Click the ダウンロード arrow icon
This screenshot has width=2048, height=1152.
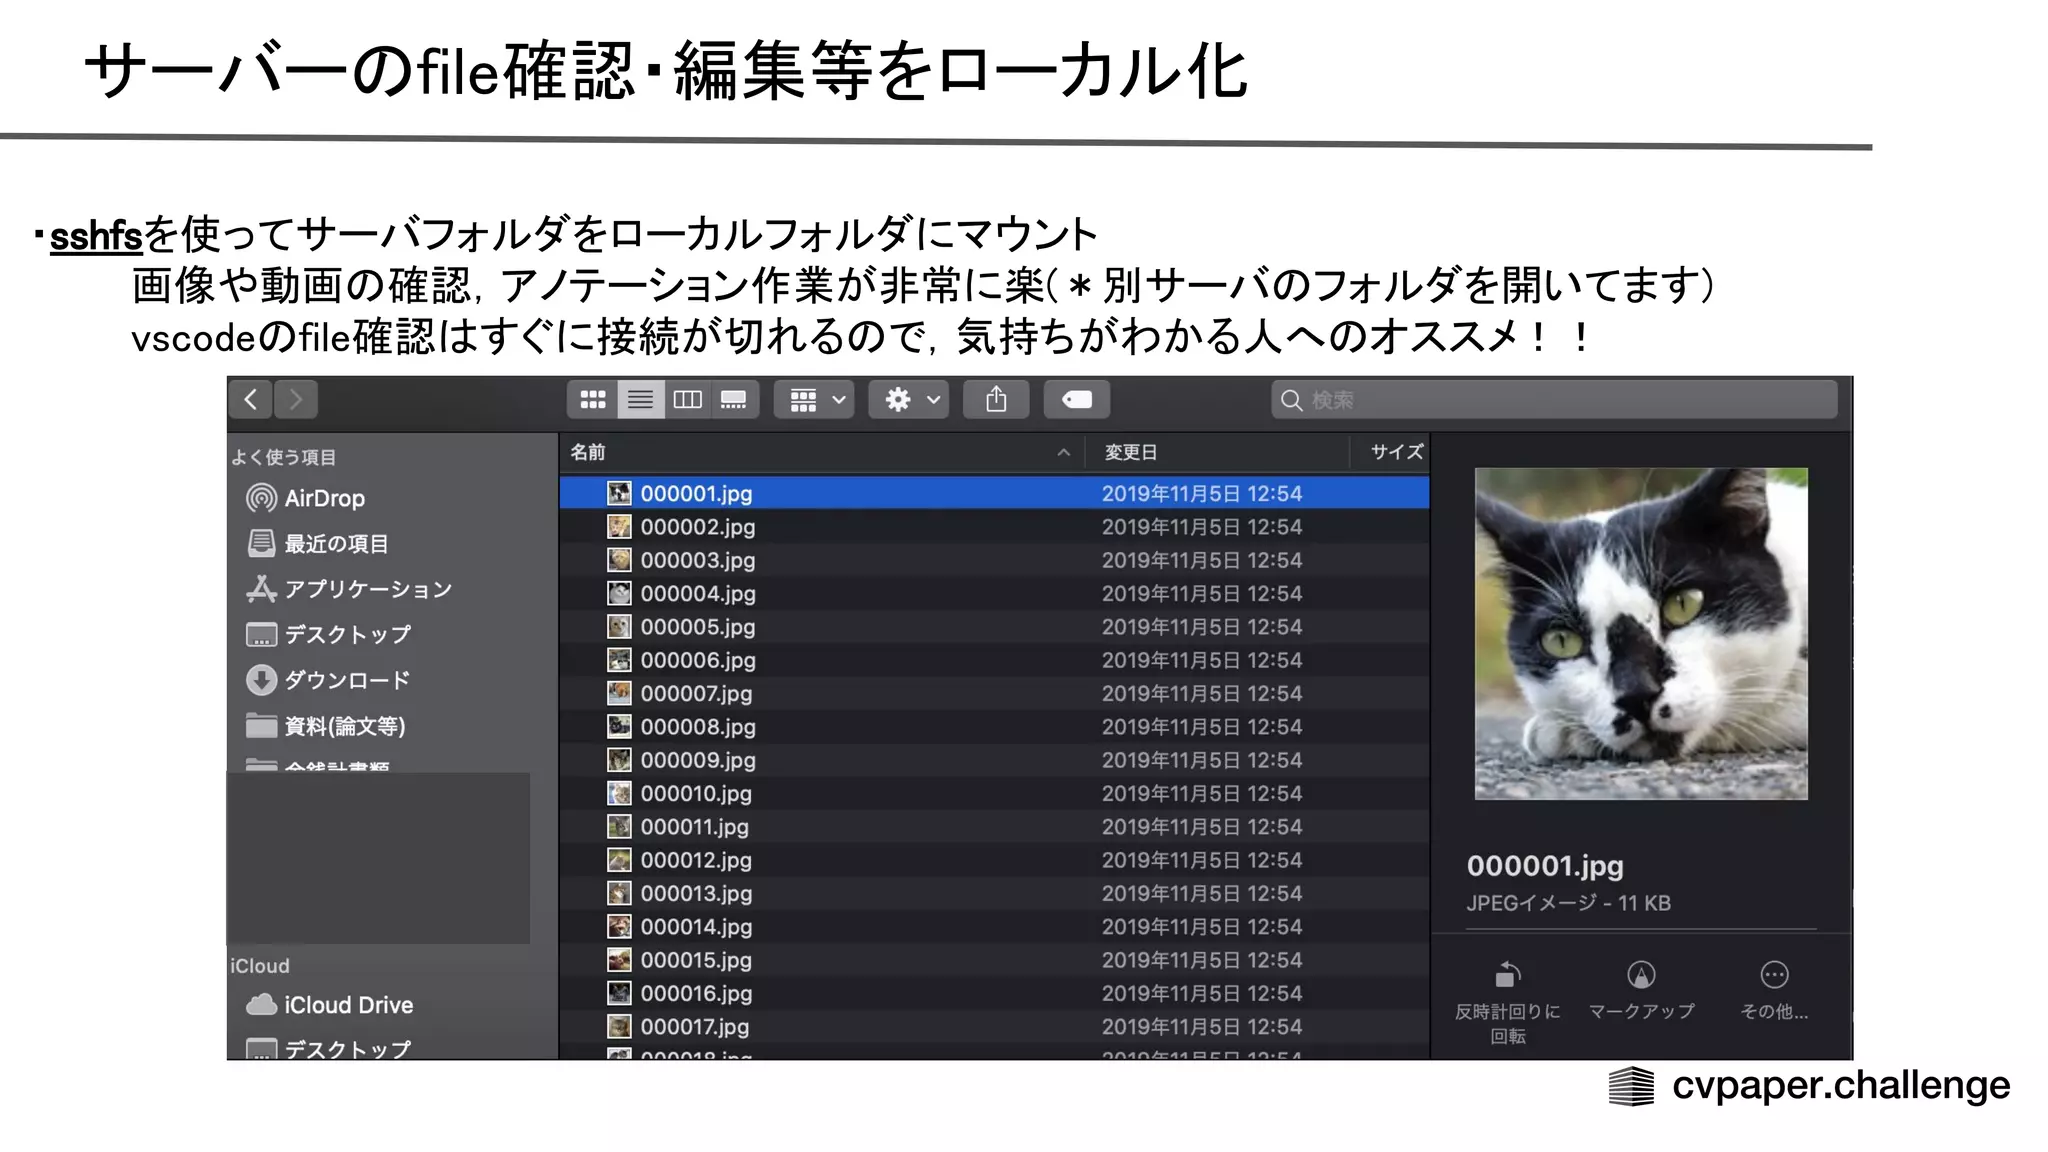(261, 680)
